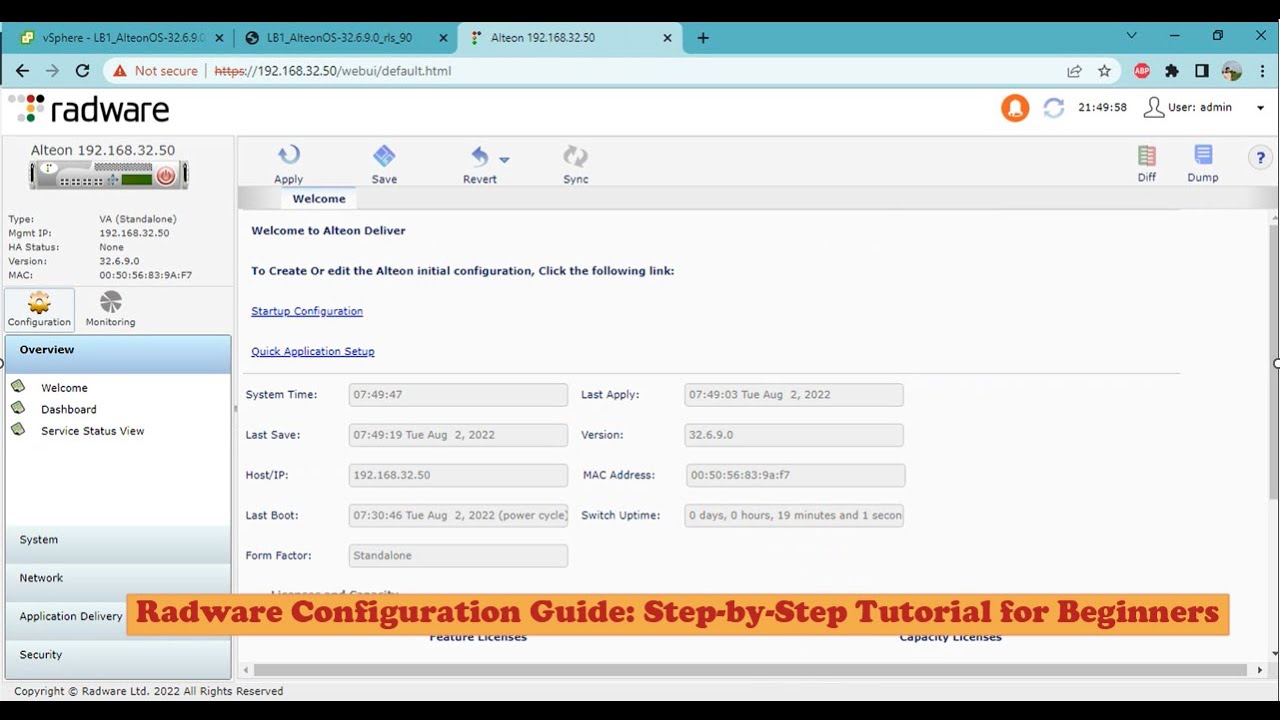Screen dimensions: 1280x720
Task: Click the refresh arrows icon beside the clock
Action: [1054, 108]
